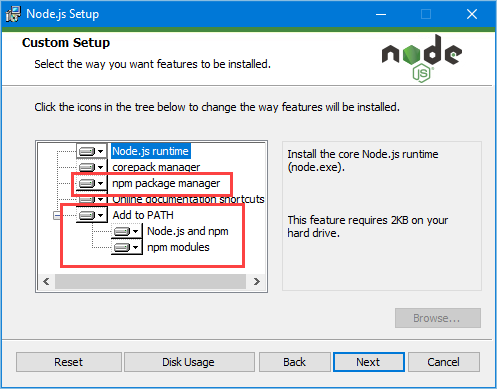
Task: Select the Online documentation shortcuts item
Action: (x=188, y=199)
